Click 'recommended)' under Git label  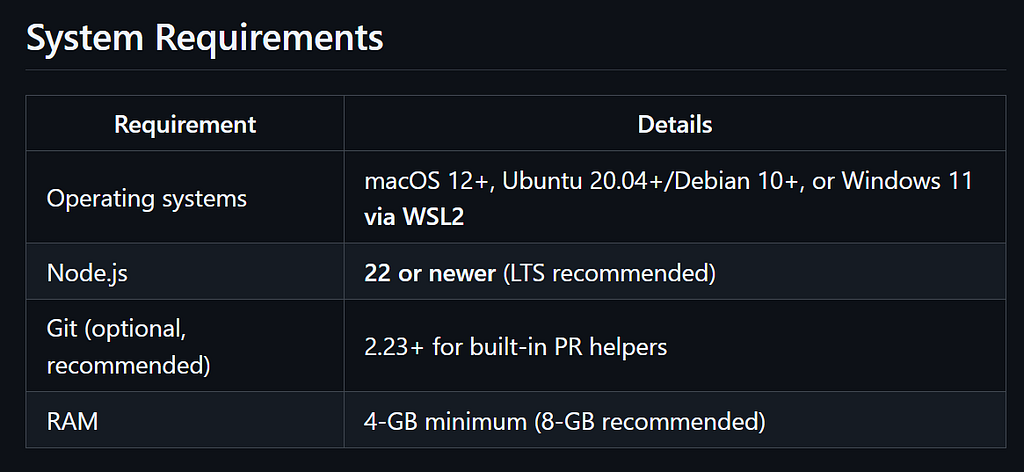point(129,366)
